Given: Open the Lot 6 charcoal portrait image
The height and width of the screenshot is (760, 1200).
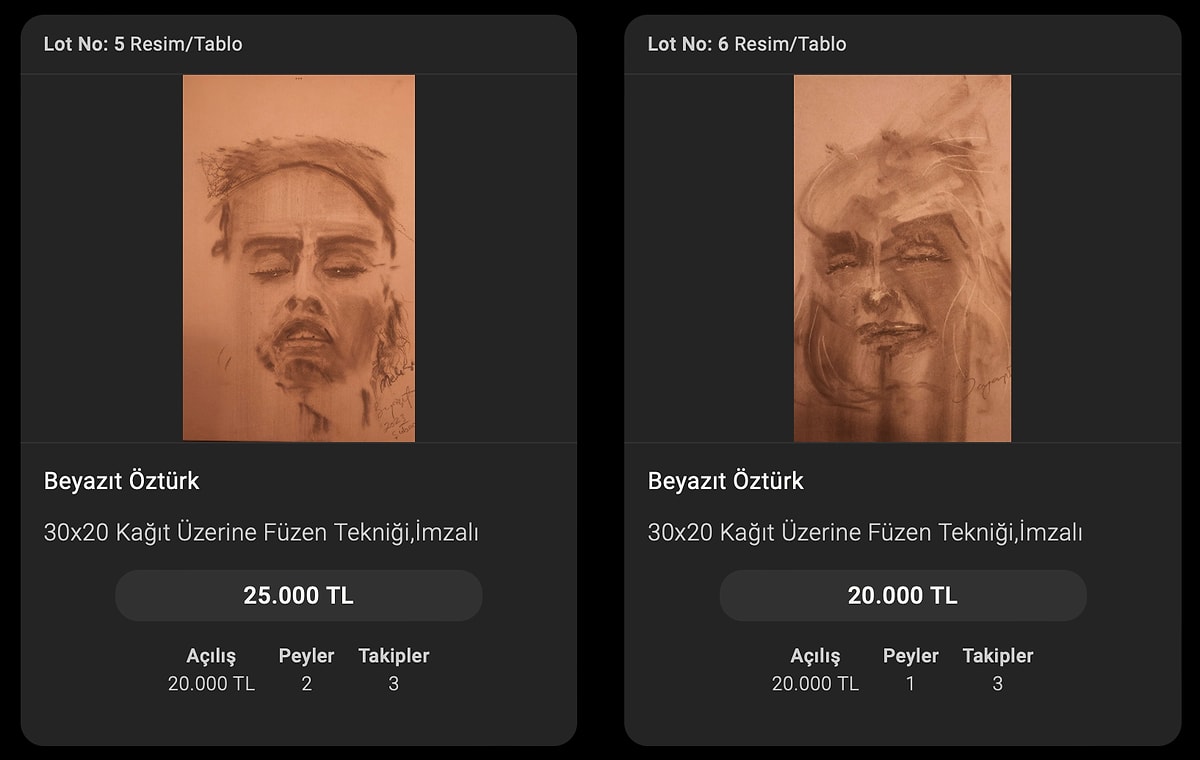Looking at the screenshot, I should pyautogui.click(x=902, y=258).
